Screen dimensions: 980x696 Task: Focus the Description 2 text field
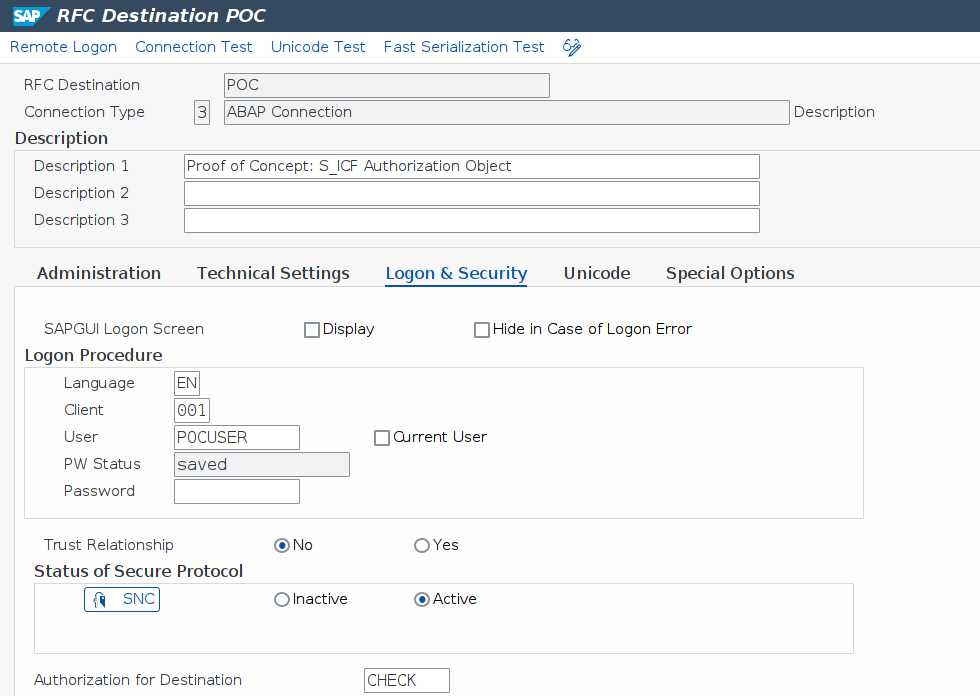(471, 193)
